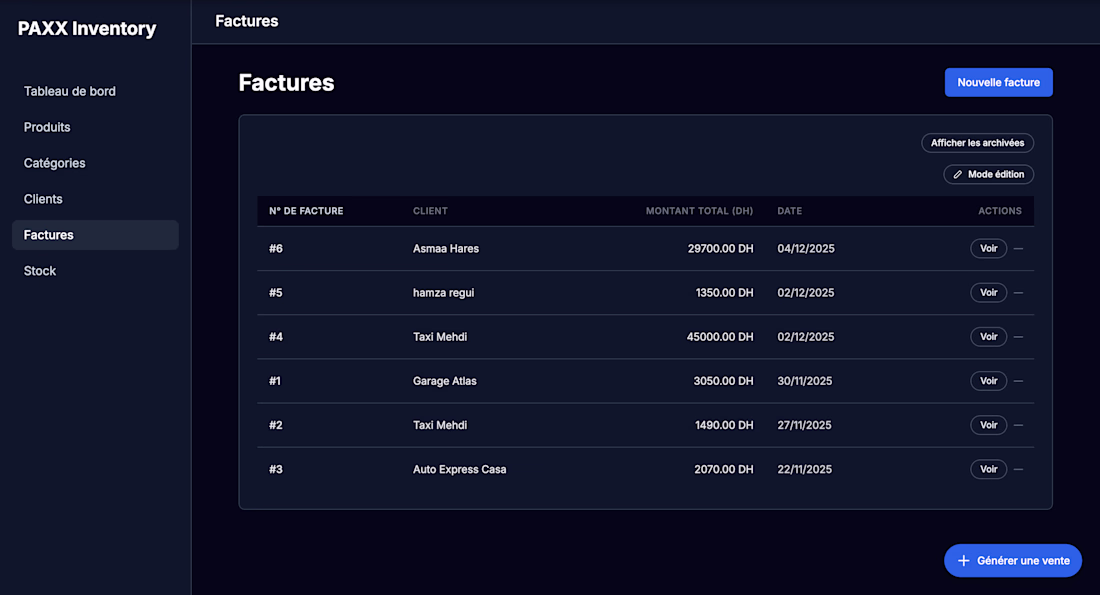Select Factures in sidebar
Viewport: 1100px width, 595px height.
[49, 235]
